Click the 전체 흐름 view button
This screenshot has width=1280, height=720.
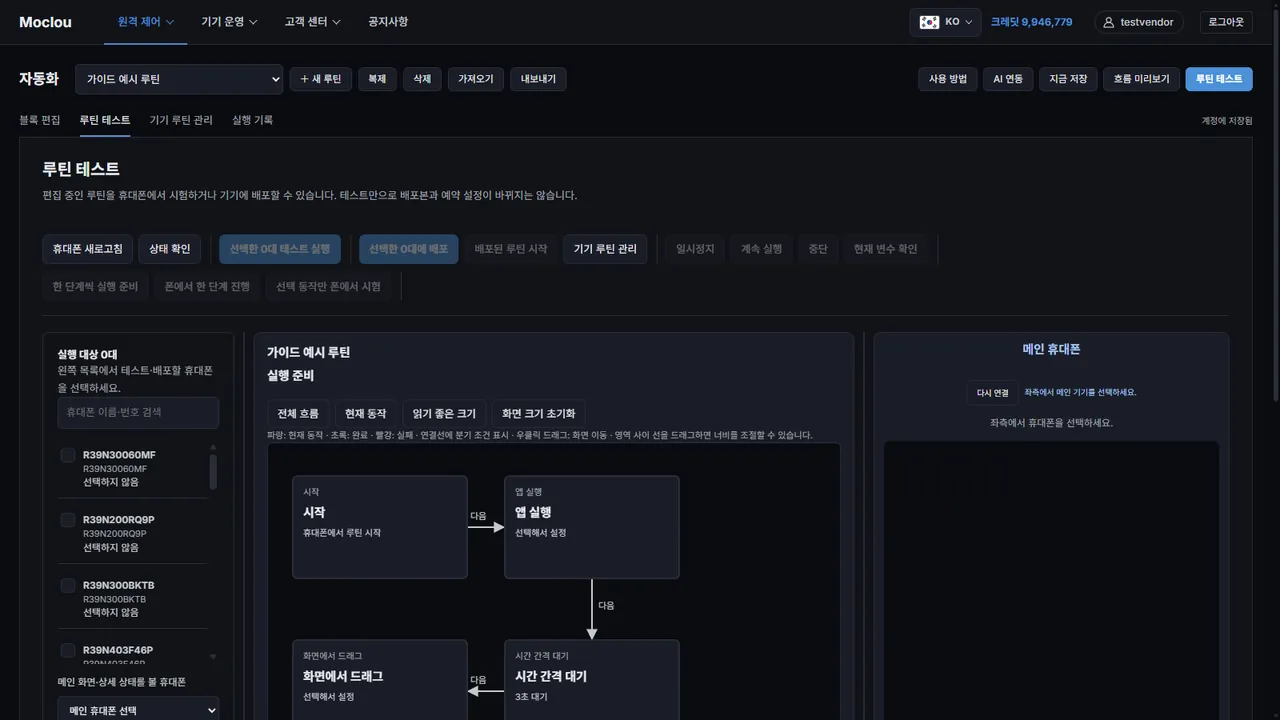(298, 413)
